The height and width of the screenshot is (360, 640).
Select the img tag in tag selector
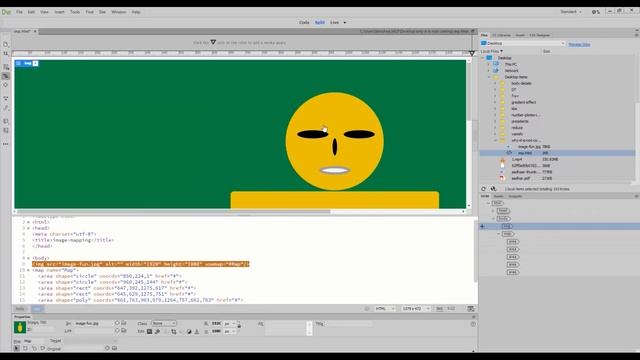click(x=37, y=309)
